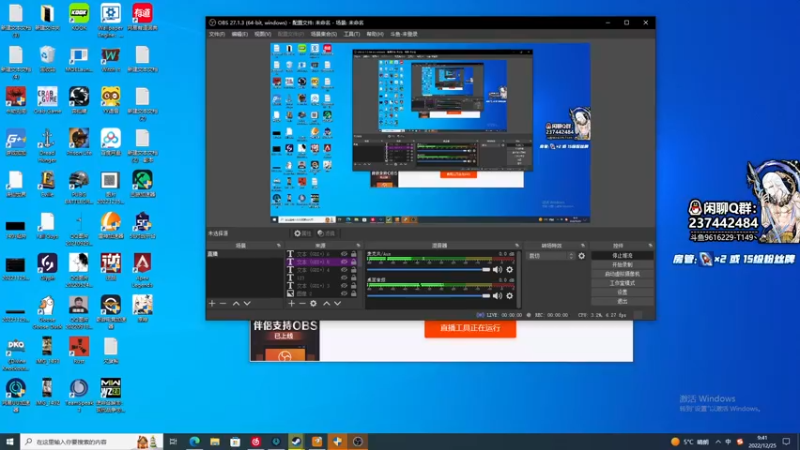Move the scene down with the down arrow
Viewport: 800px width, 450px height.
[x=247, y=304]
